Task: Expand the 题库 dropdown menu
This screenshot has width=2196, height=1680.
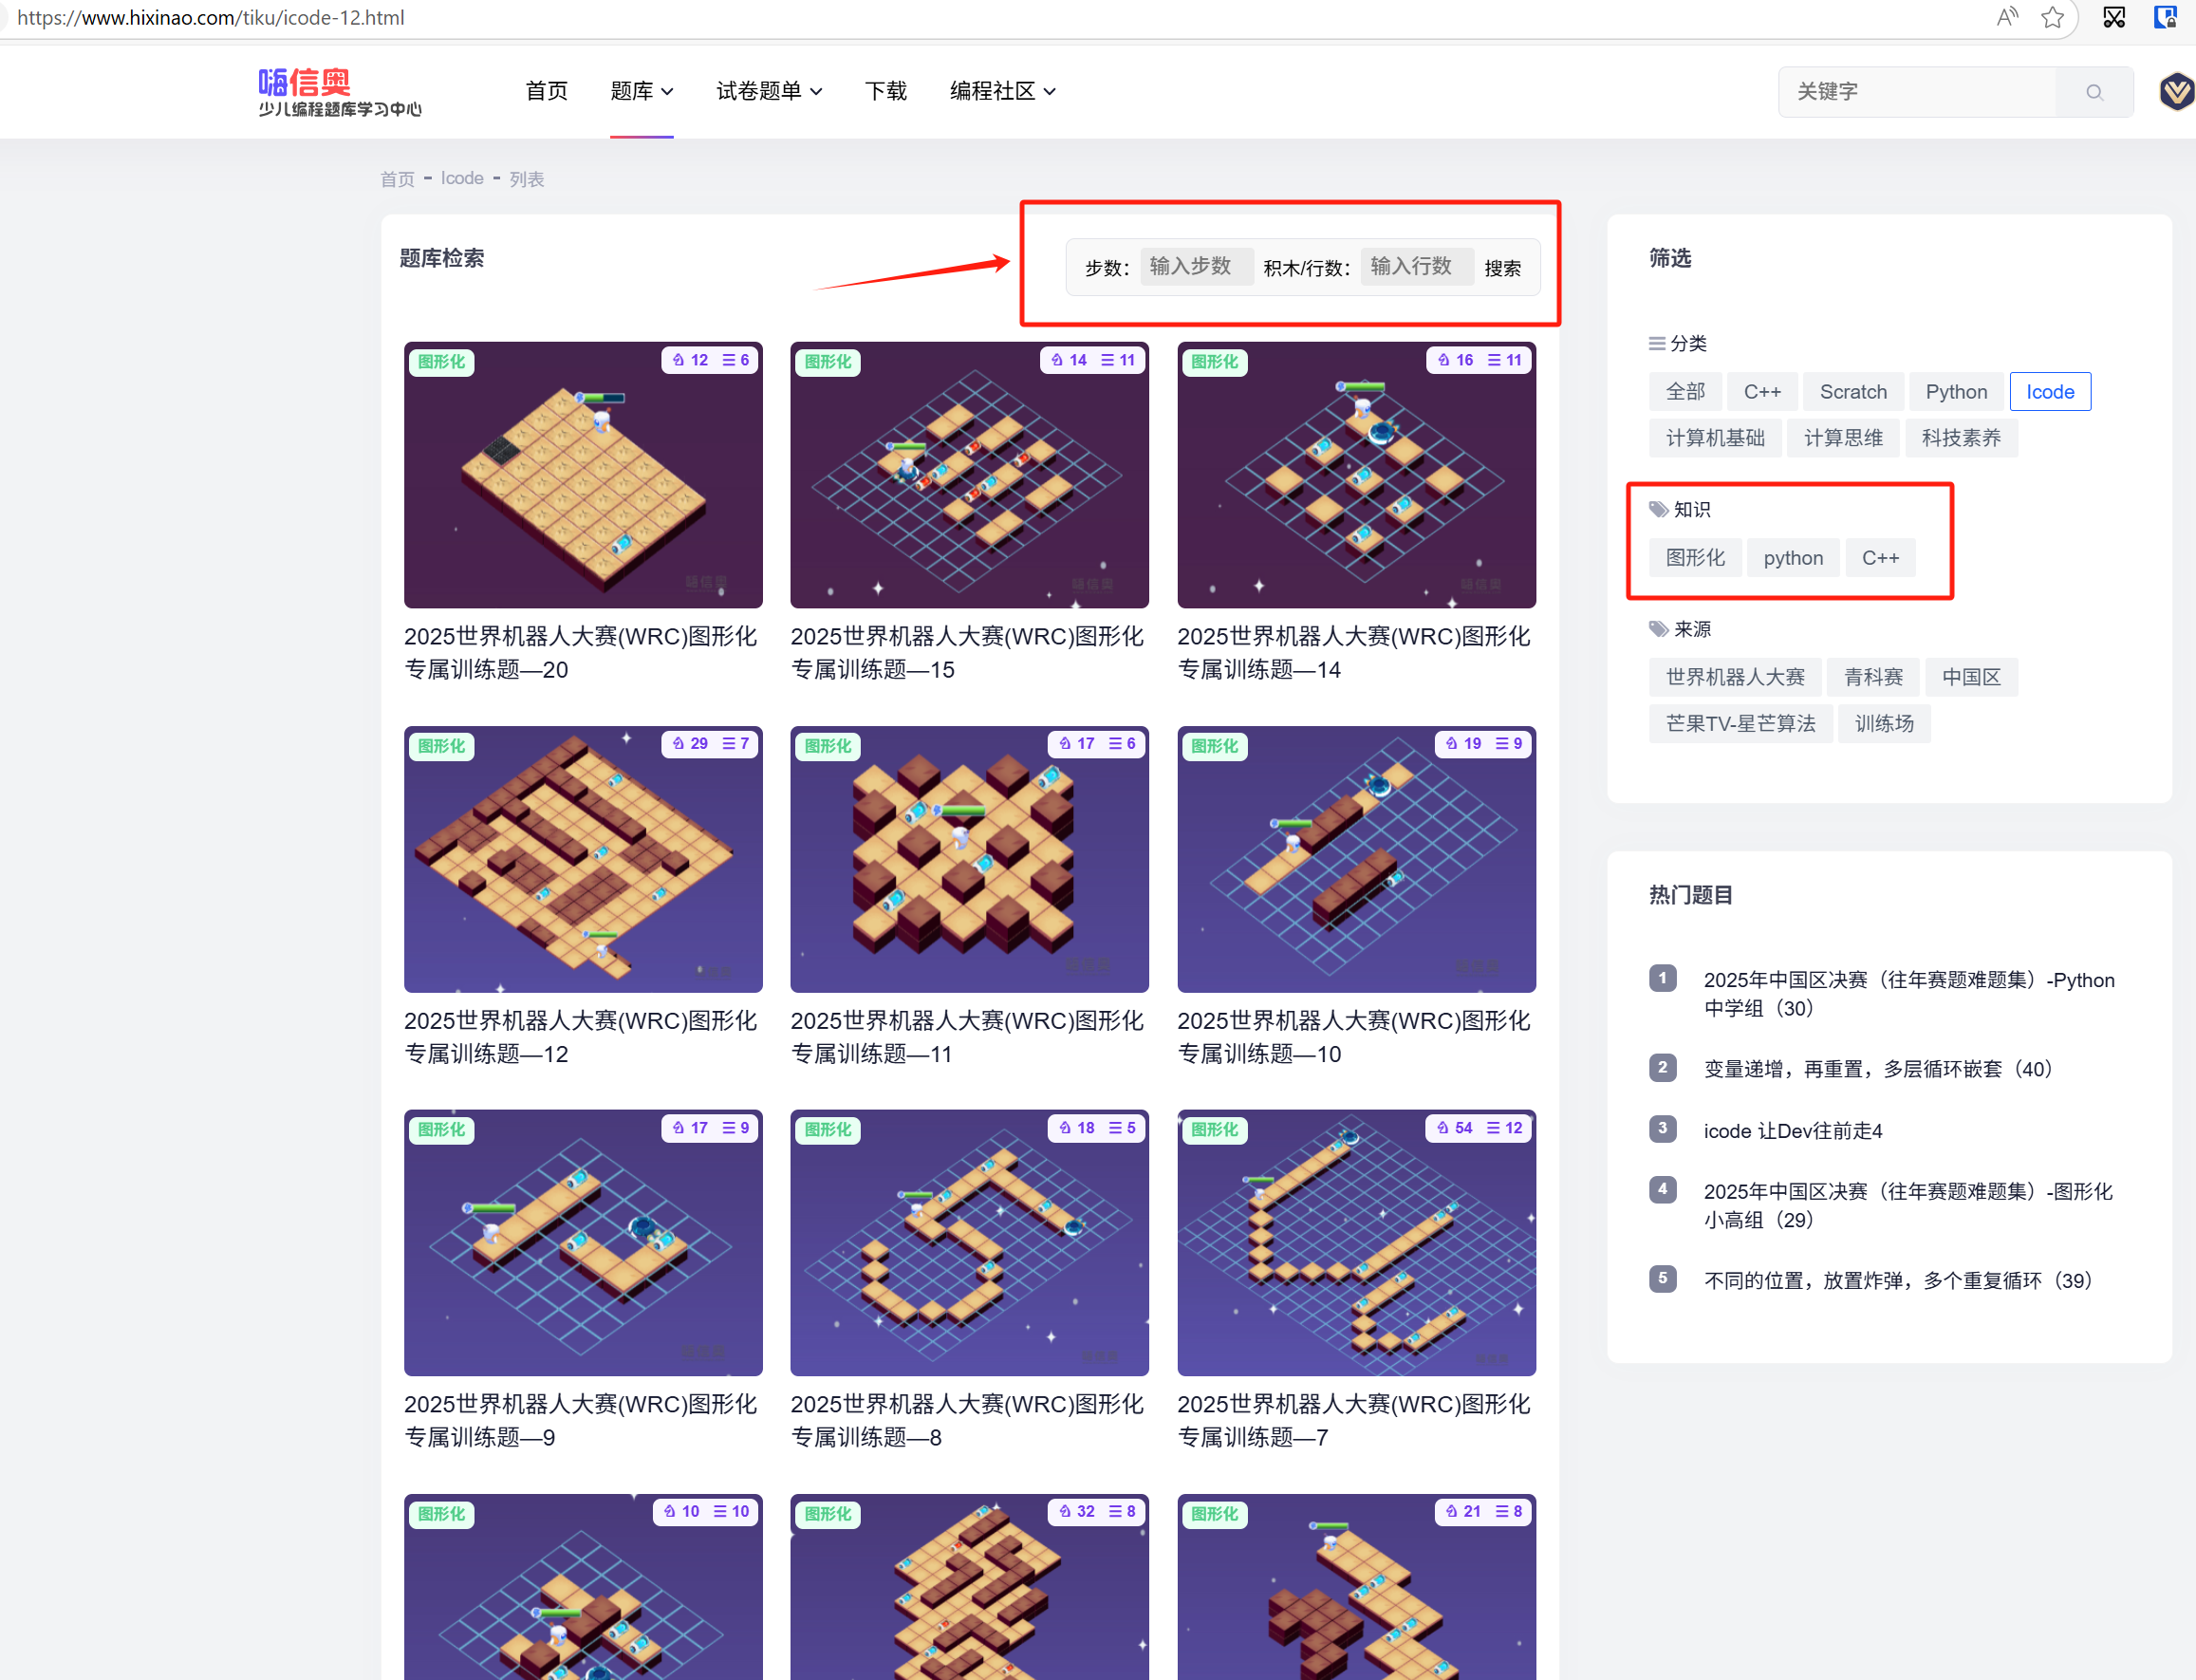Action: (641, 92)
